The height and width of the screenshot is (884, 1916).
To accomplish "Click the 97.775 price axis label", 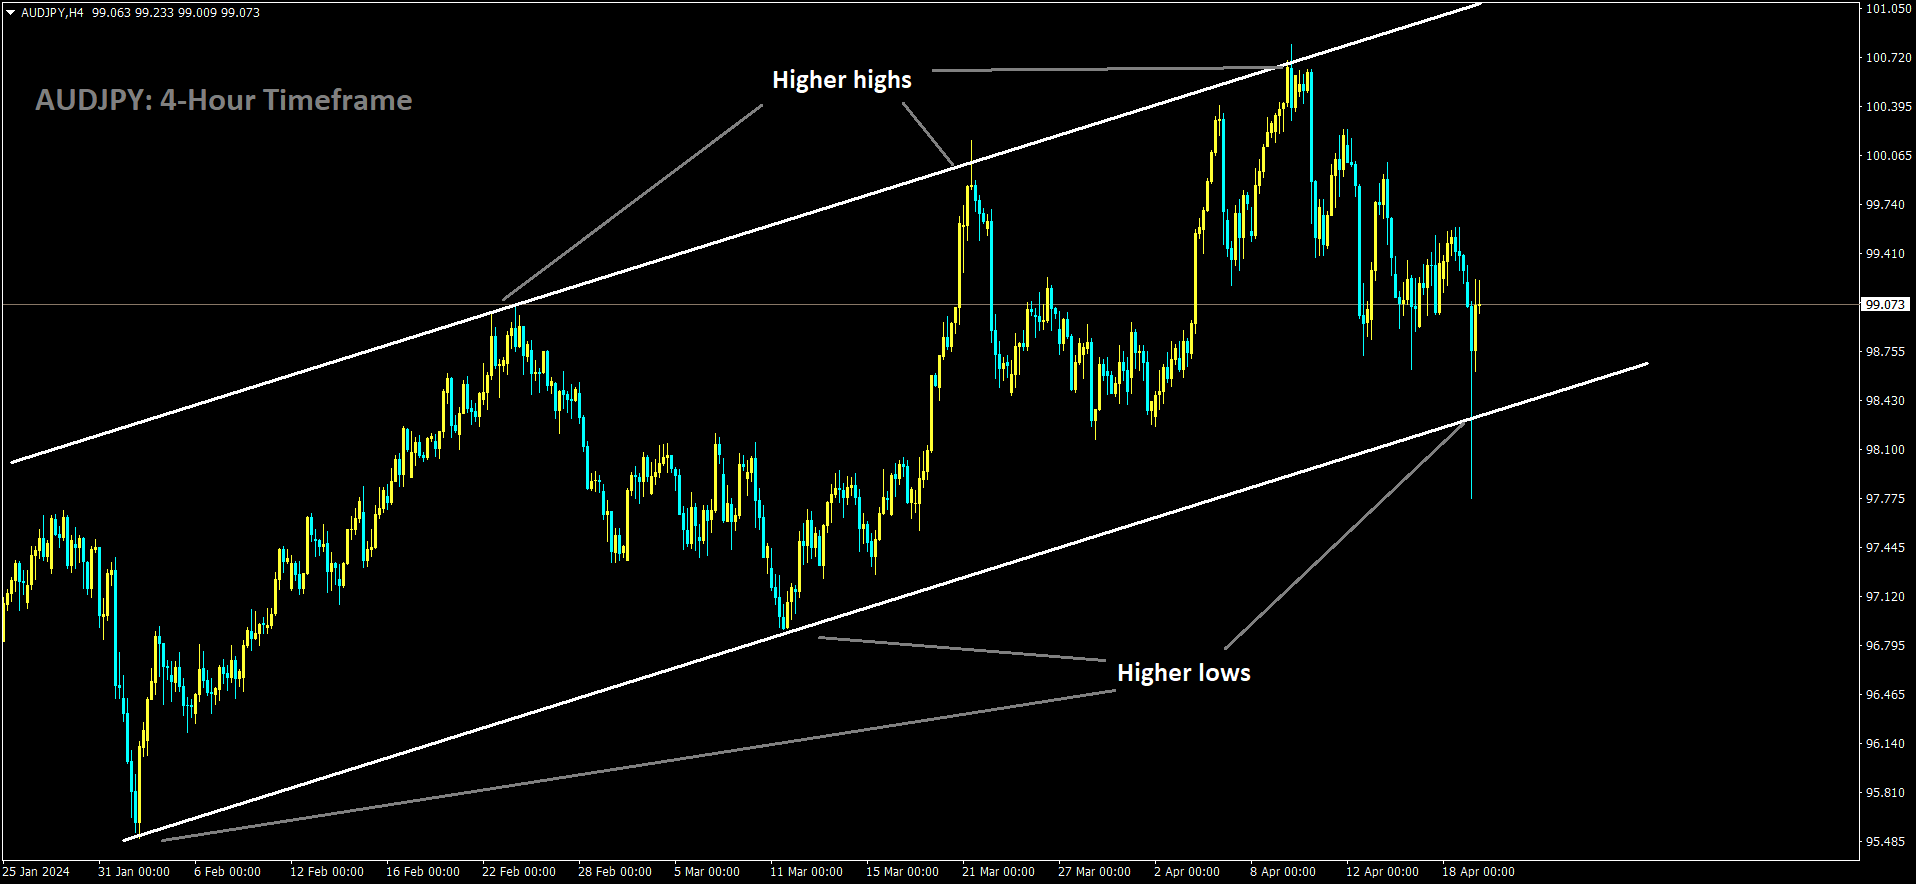I will (x=1885, y=499).
